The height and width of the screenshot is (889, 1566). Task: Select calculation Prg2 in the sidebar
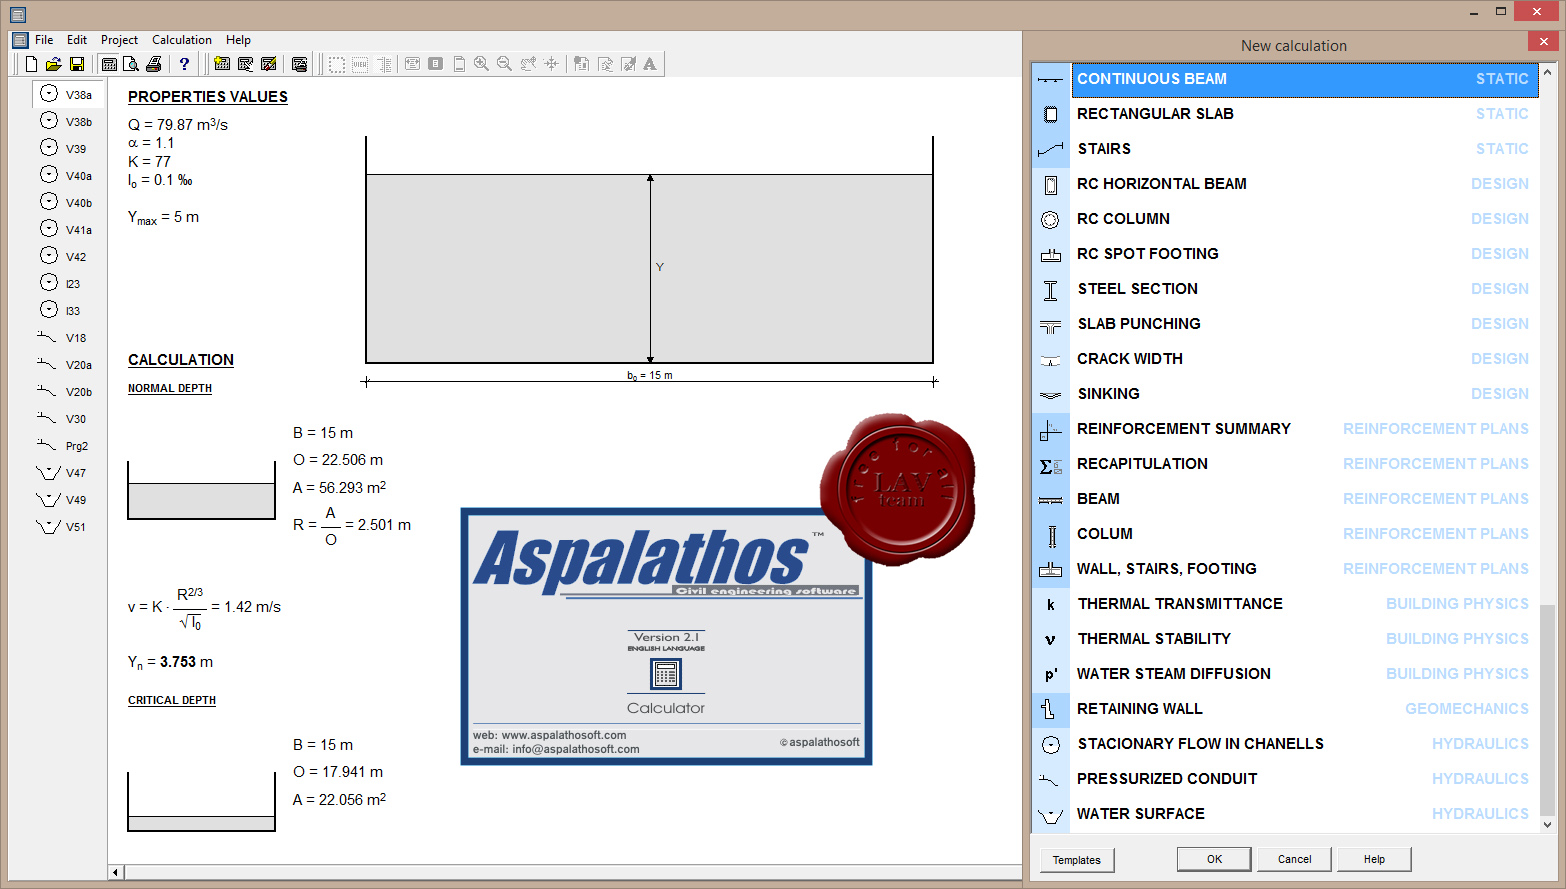tap(67, 445)
